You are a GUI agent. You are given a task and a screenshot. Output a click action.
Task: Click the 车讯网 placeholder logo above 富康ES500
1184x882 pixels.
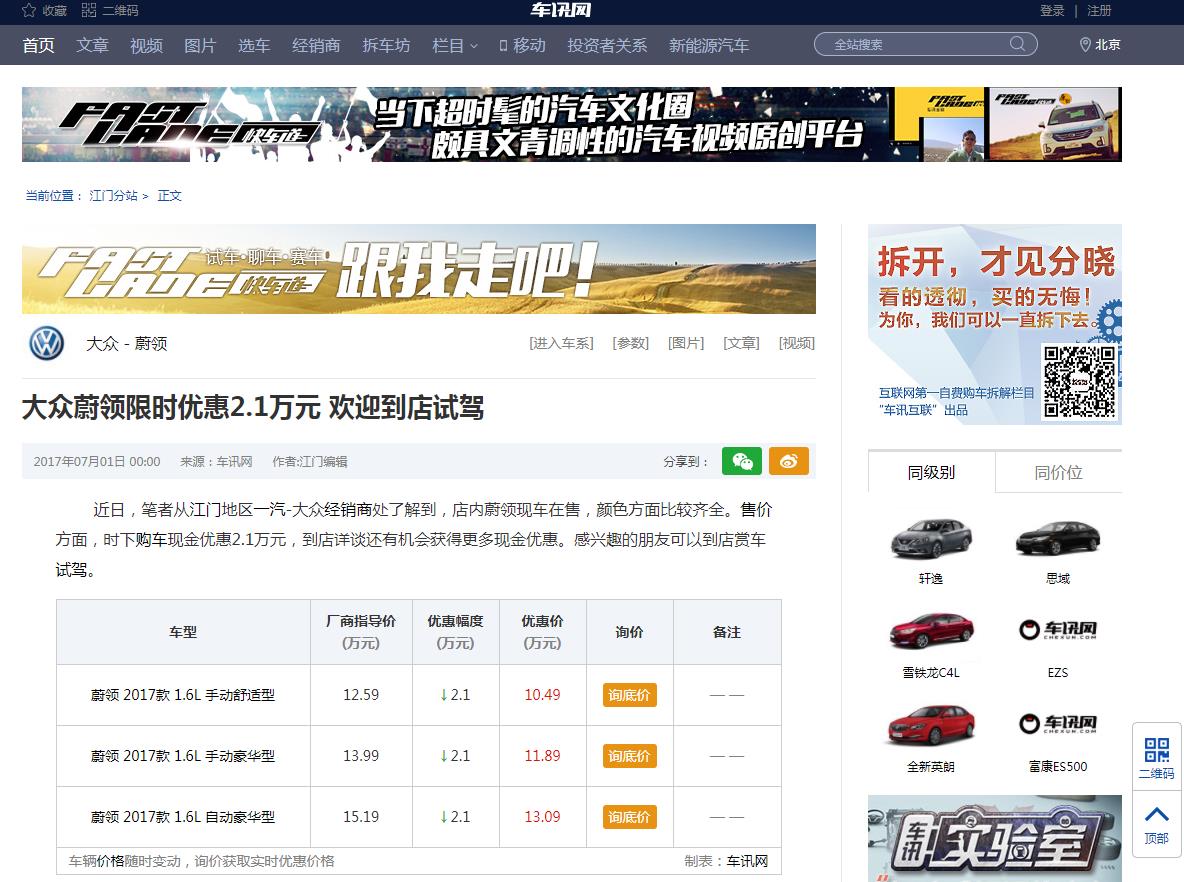pyautogui.click(x=1058, y=723)
